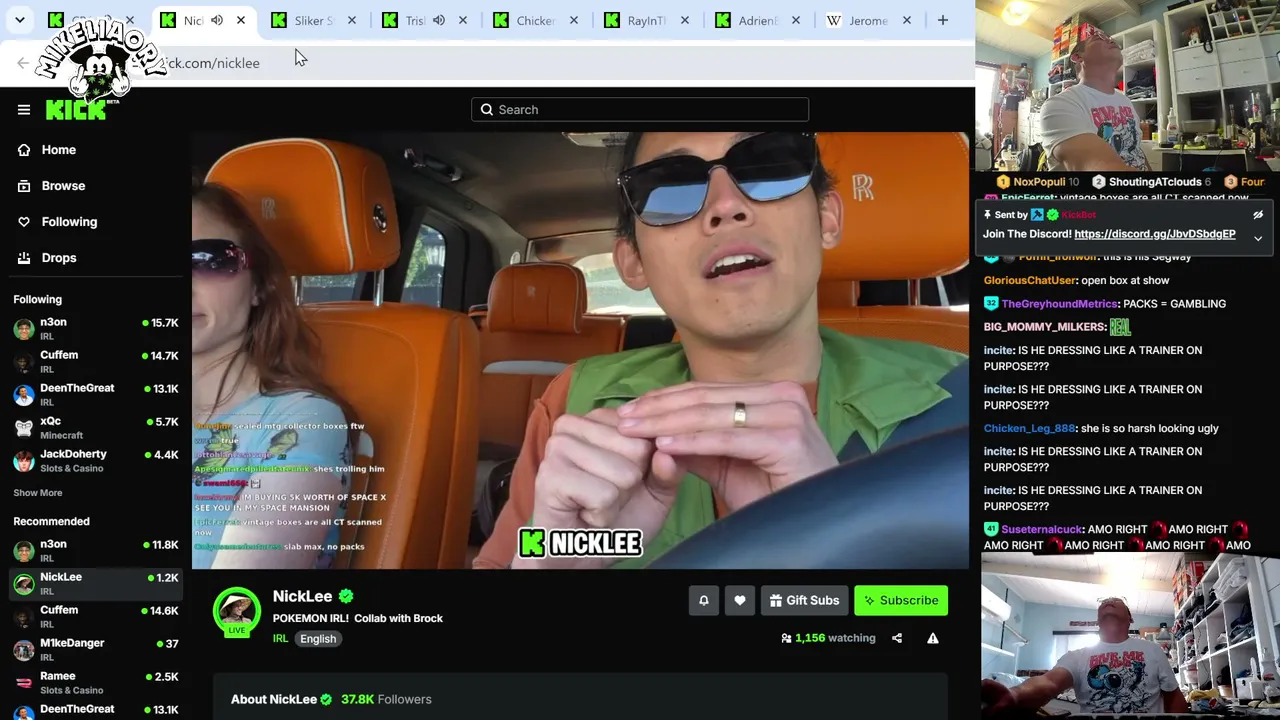Switch to the Chicken tab
This screenshot has height=720, width=1280.
tap(534, 20)
